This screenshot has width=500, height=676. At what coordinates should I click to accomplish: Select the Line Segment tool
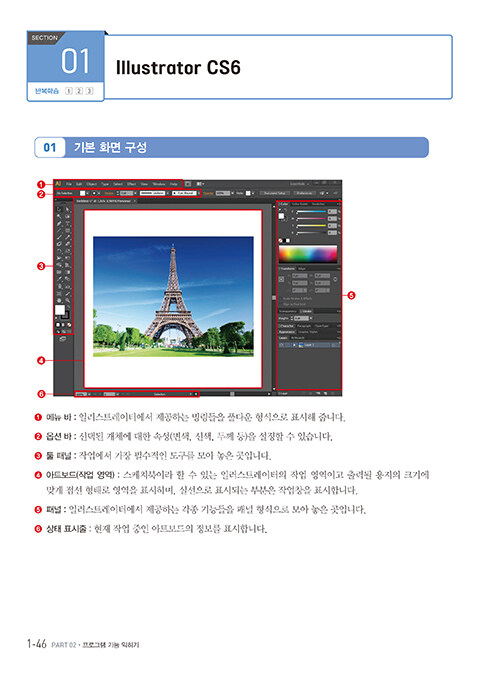(59, 230)
